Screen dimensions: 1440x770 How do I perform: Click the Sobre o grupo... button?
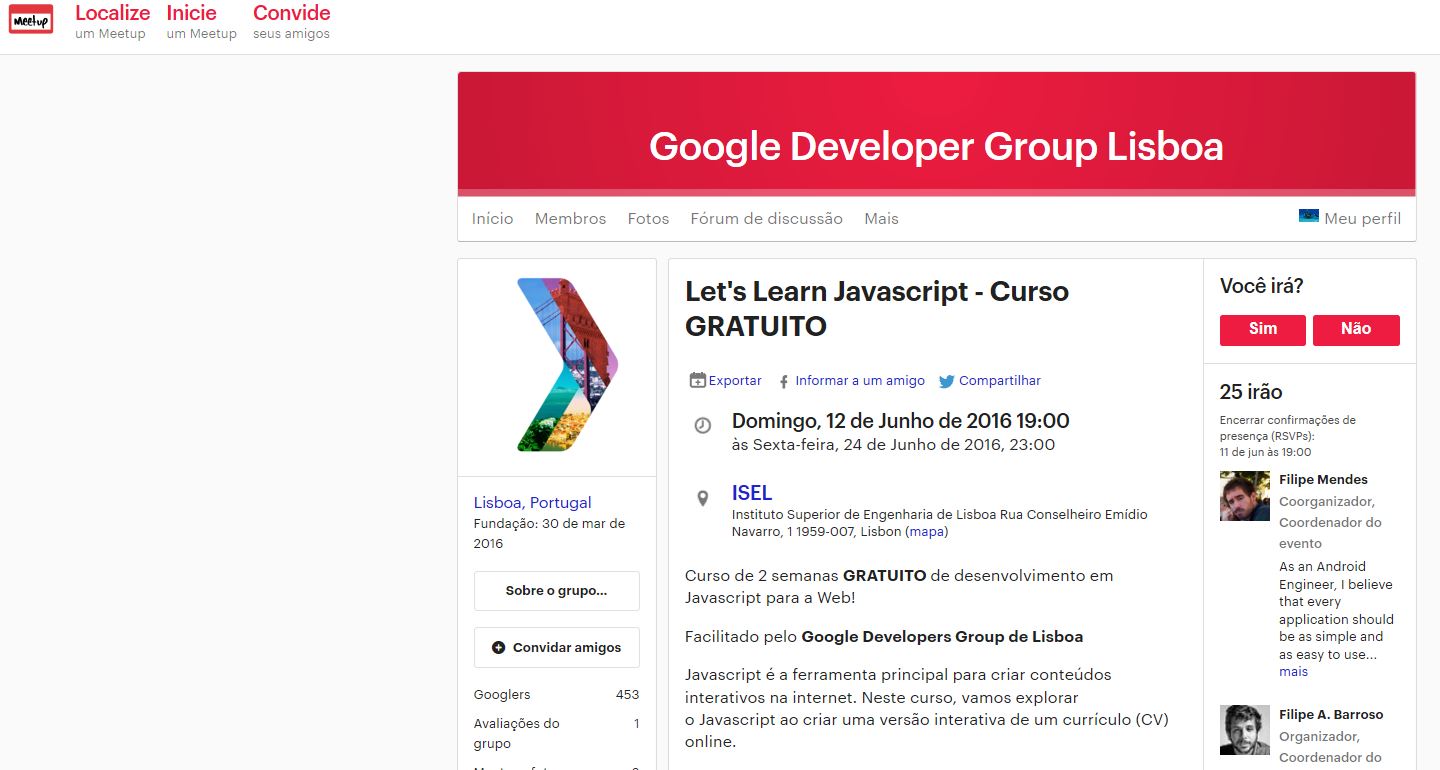click(x=556, y=591)
